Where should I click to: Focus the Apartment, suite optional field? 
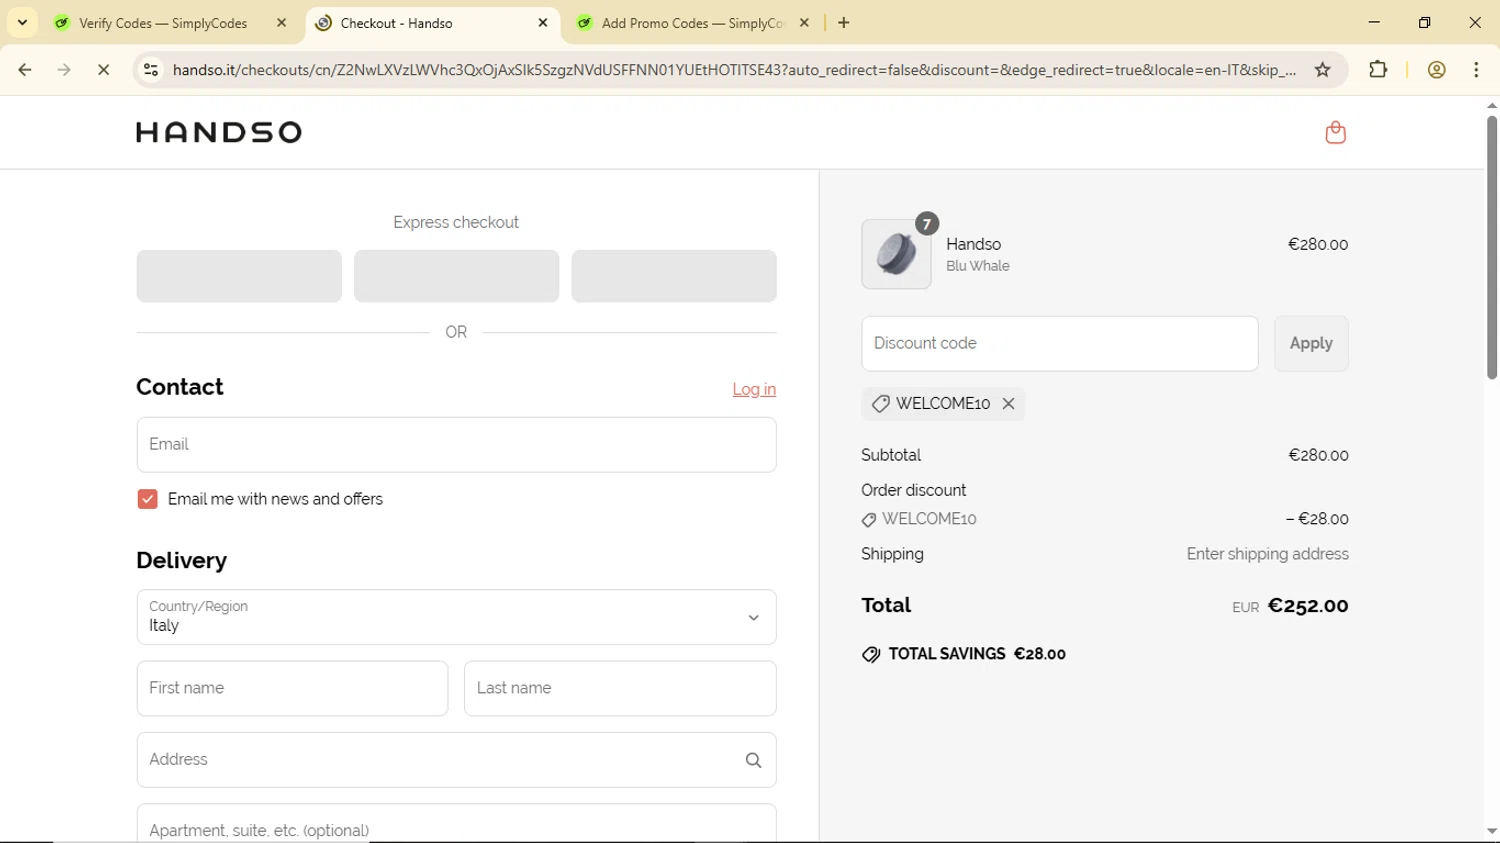pyautogui.click(x=456, y=824)
